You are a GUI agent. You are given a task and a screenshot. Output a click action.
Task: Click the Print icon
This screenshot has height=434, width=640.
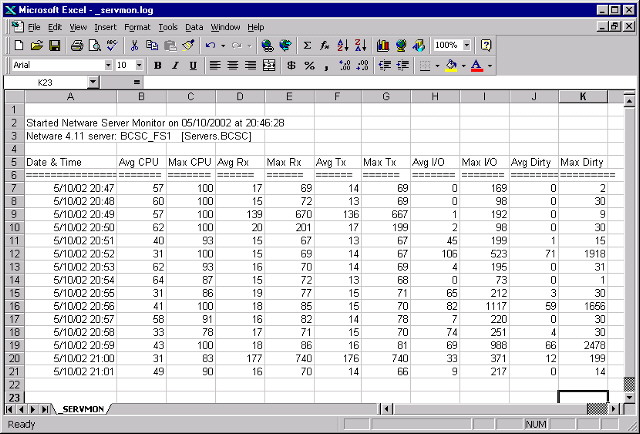click(76, 46)
